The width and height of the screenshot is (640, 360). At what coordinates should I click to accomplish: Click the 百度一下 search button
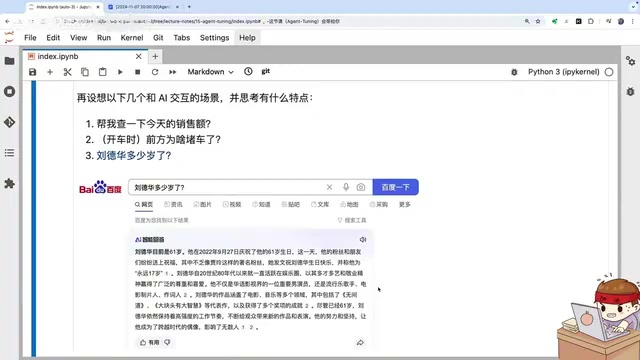[396, 187]
